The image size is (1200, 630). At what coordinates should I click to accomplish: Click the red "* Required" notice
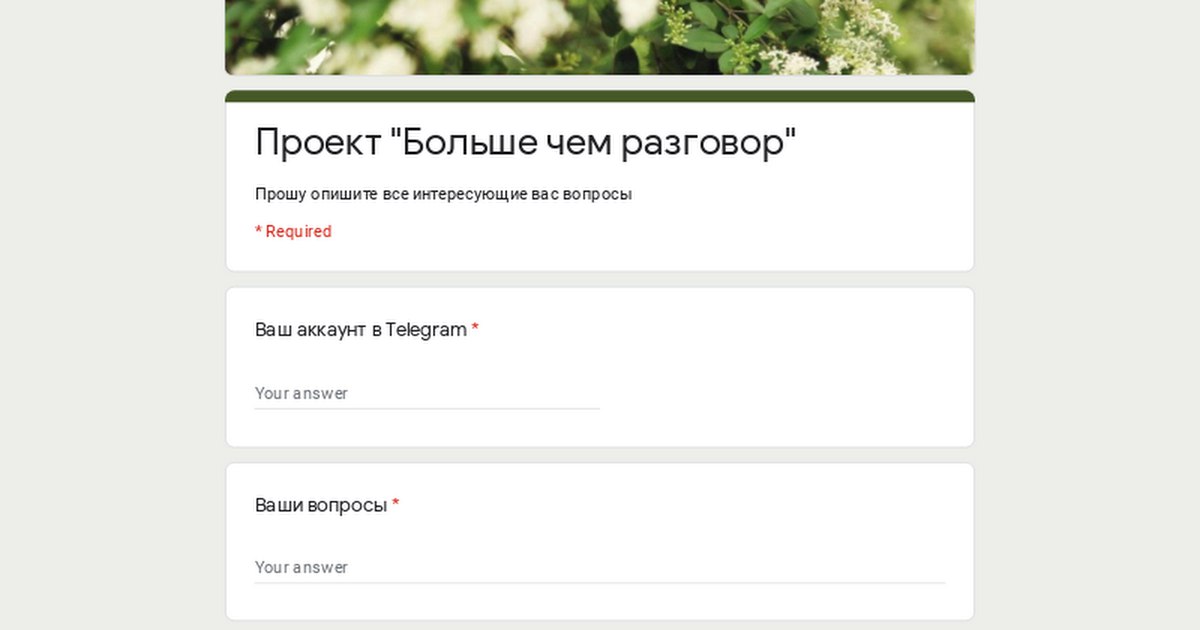point(293,231)
